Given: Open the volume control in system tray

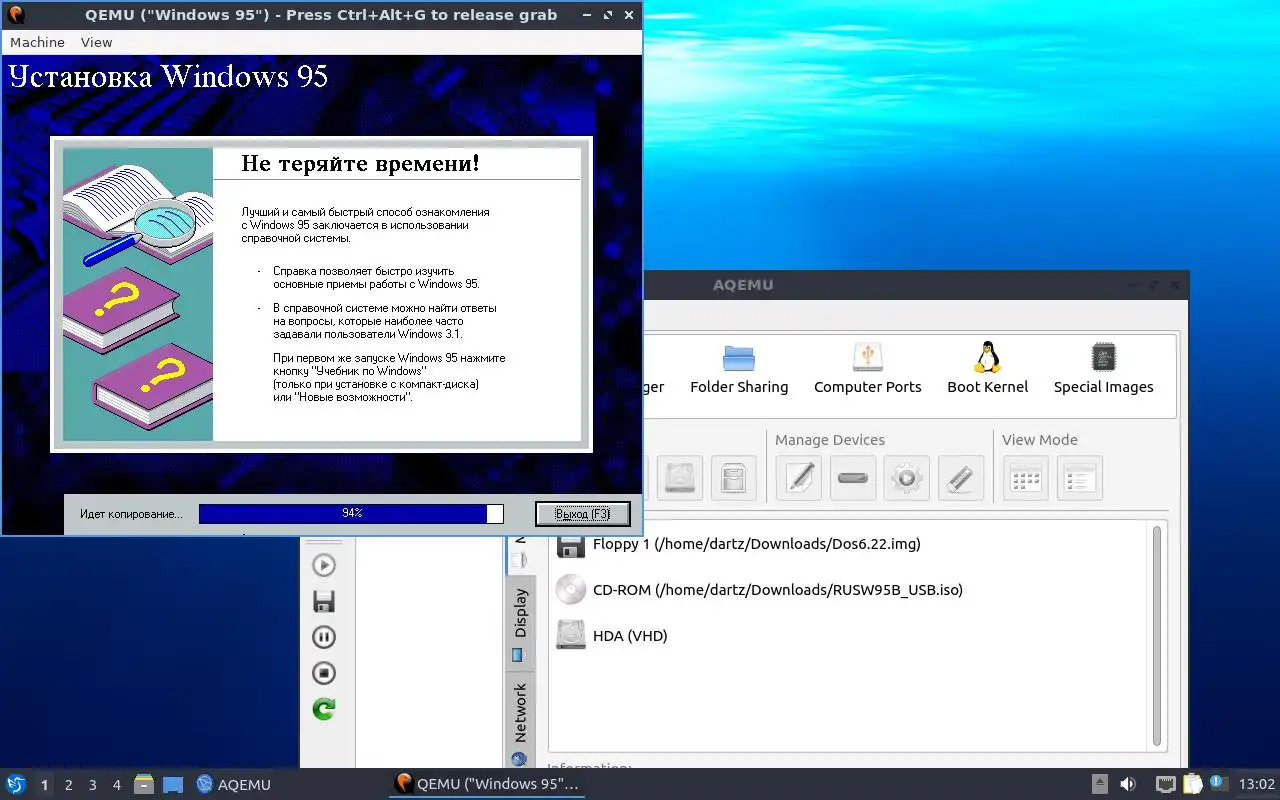Looking at the screenshot, I should (1128, 785).
